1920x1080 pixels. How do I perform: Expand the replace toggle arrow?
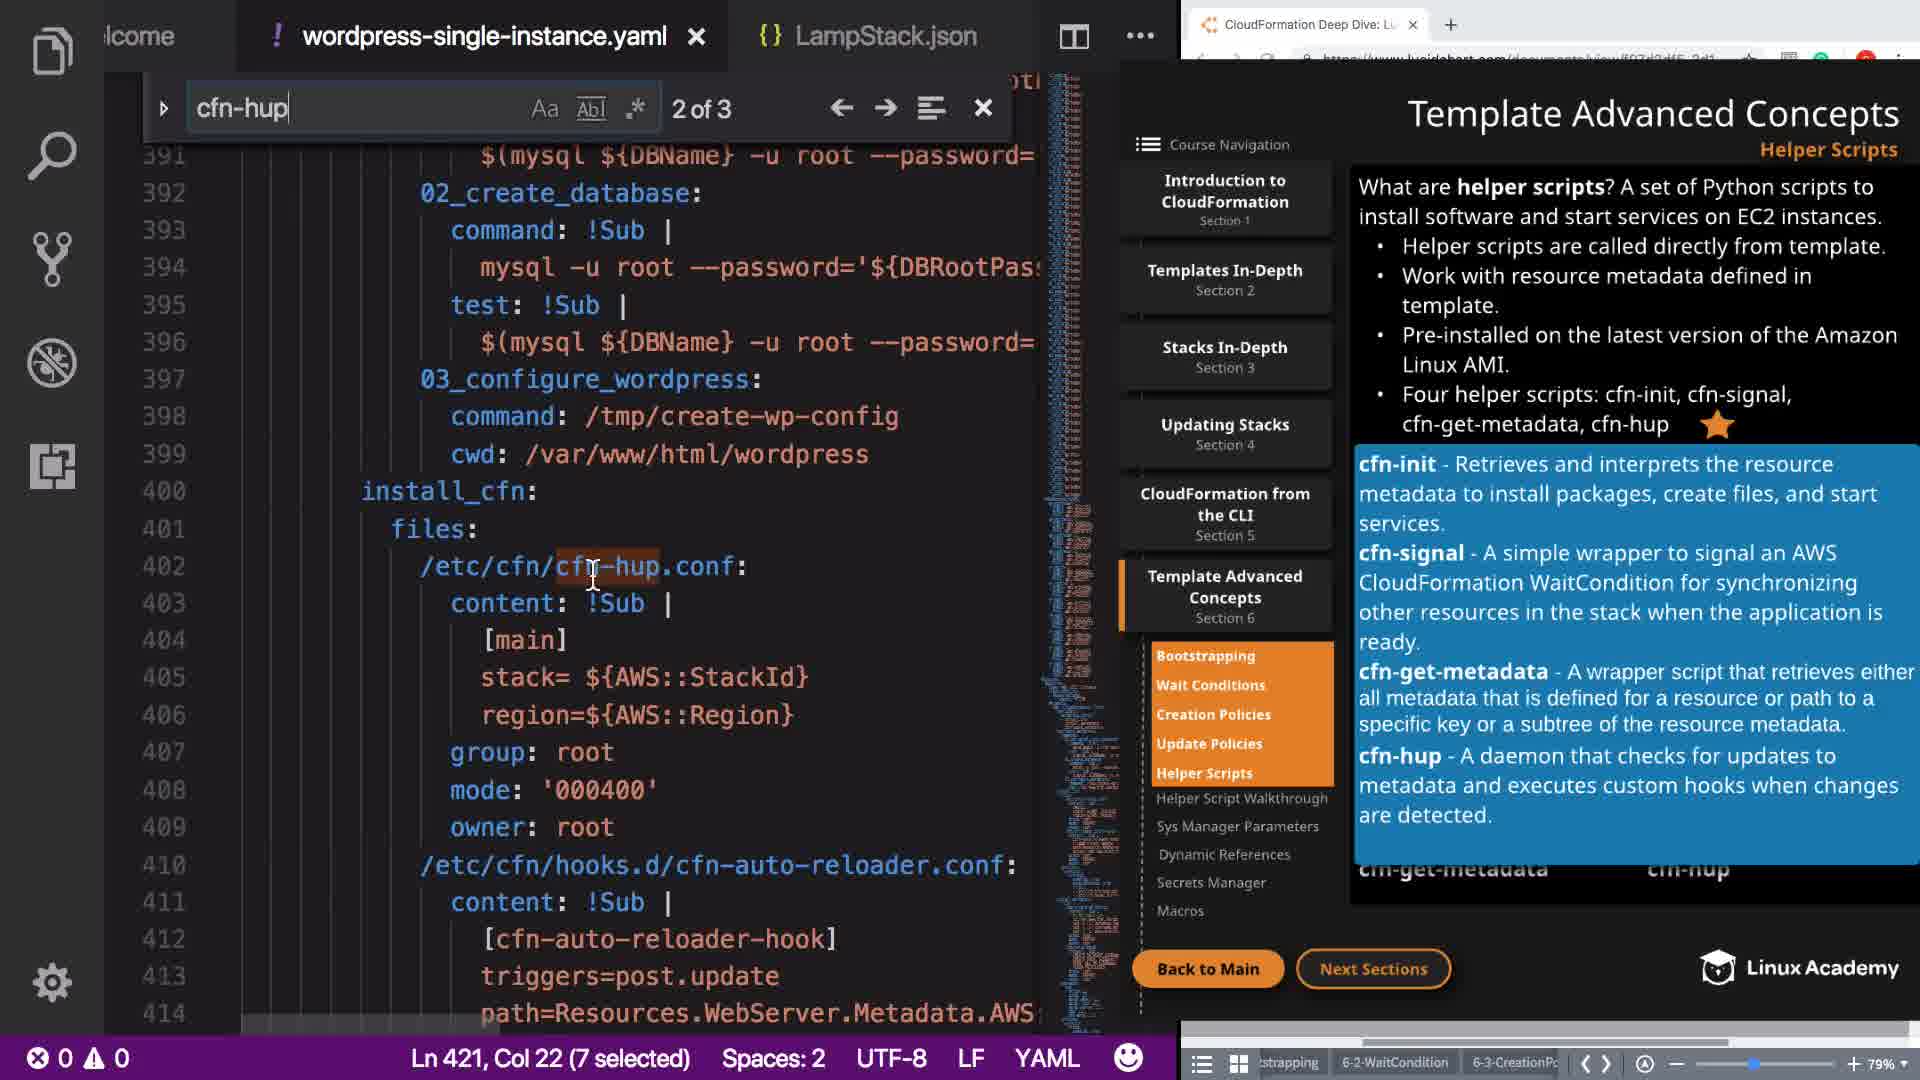click(x=164, y=108)
